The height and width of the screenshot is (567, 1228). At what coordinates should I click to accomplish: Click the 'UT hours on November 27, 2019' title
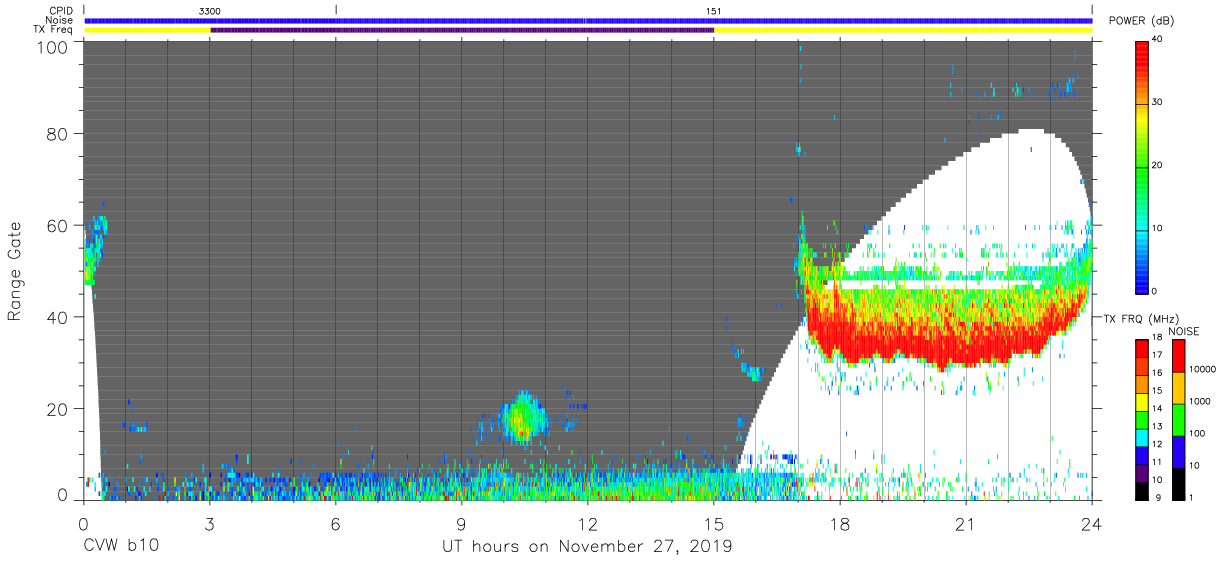coord(587,547)
